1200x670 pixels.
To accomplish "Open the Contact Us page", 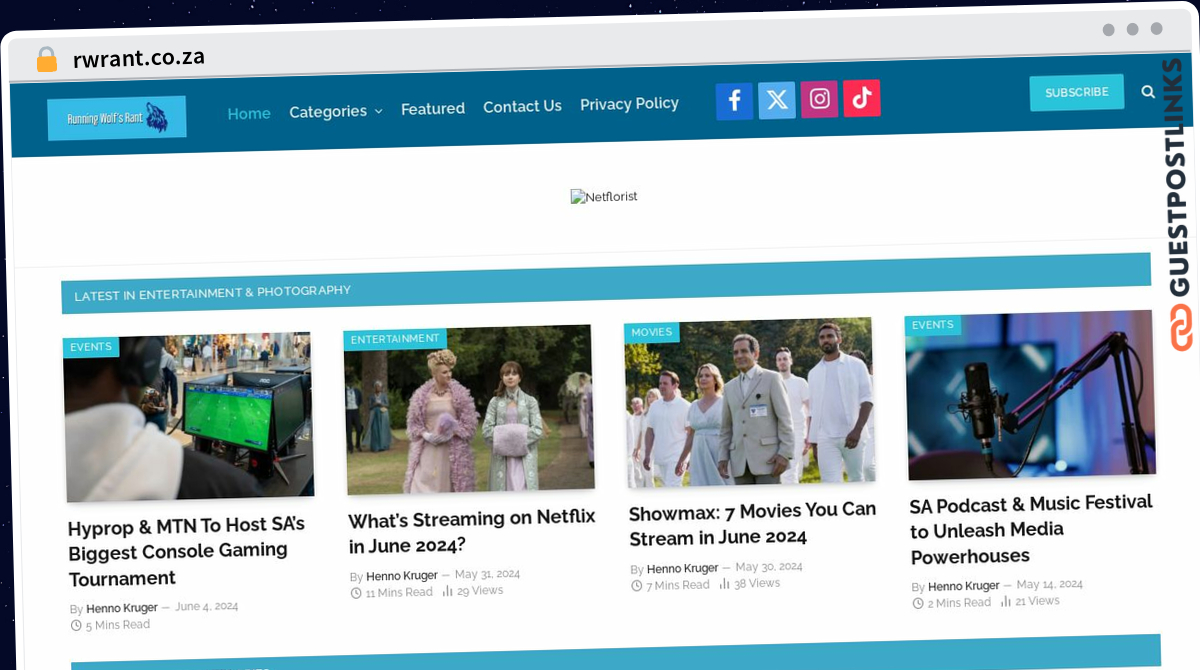I will (x=522, y=106).
